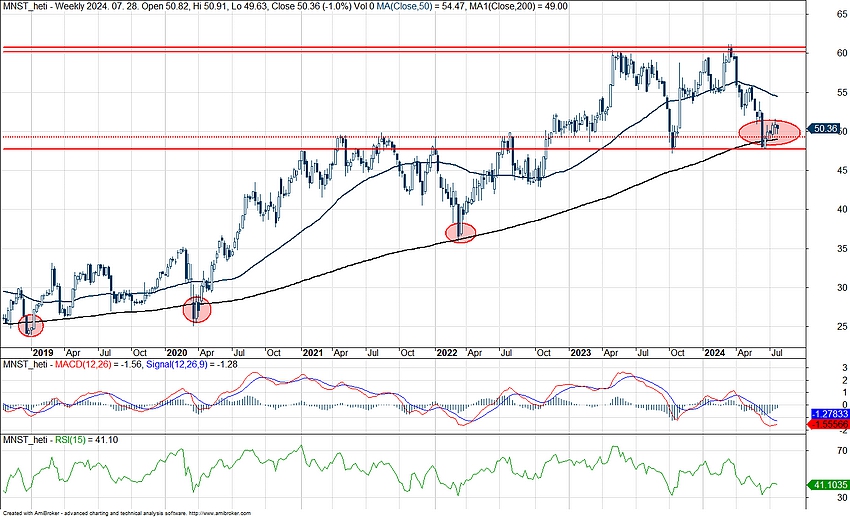Click the red ellipse marker near July 2024
The width and height of the screenshot is (850, 517).
[769, 131]
